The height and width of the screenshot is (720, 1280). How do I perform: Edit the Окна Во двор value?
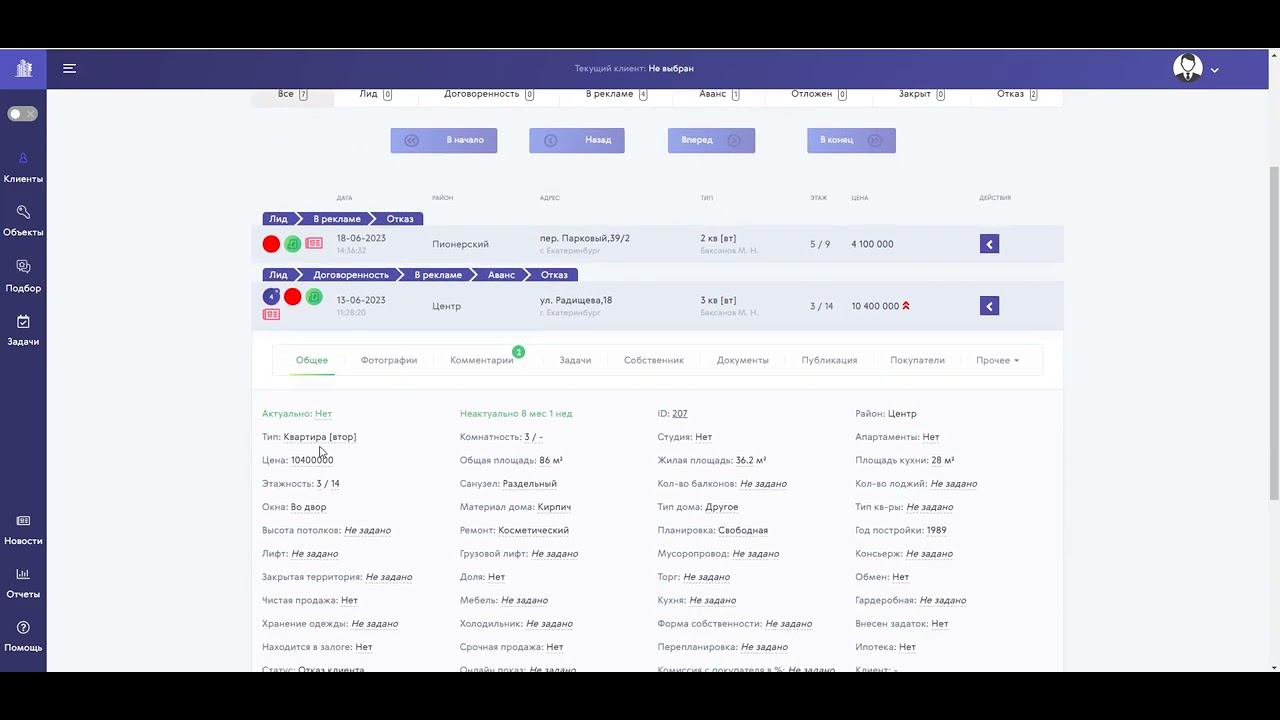click(308, 507)
